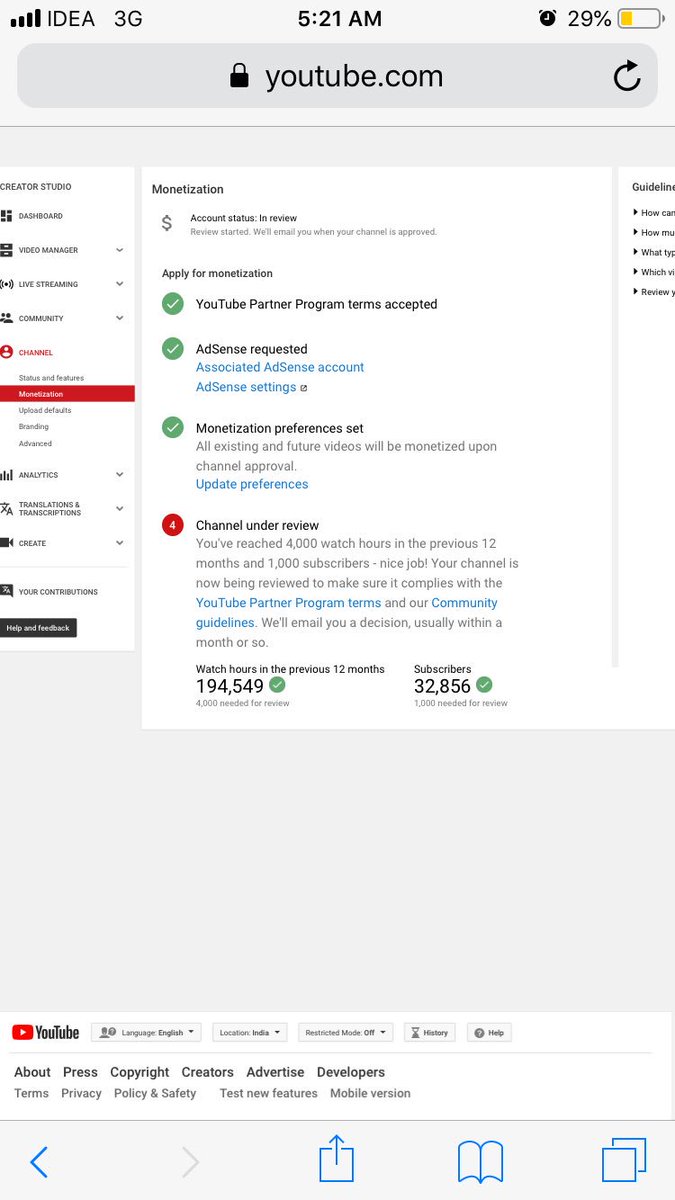Open the Press footer link
675x1200 pixels.
click(x=80, y=1072)
